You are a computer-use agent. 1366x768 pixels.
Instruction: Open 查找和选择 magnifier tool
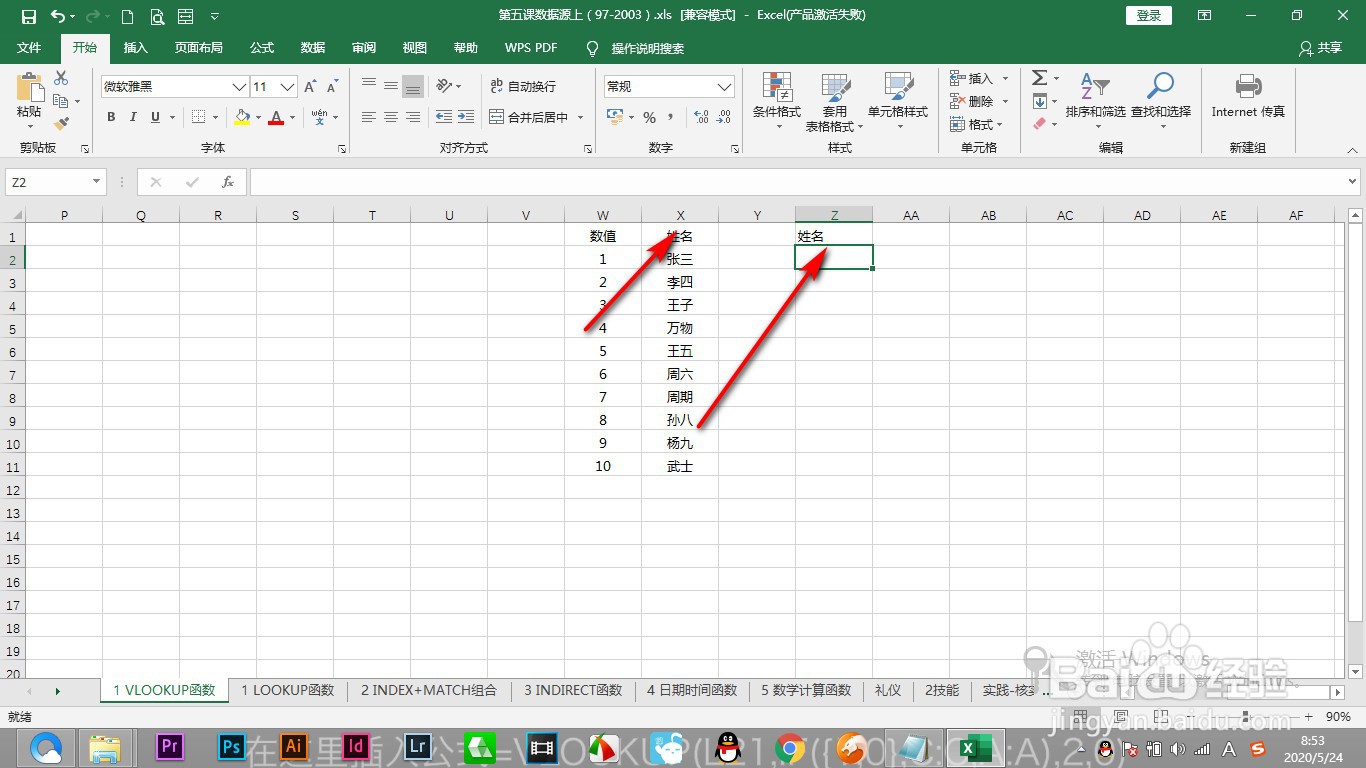click(x=1161, y=101)
